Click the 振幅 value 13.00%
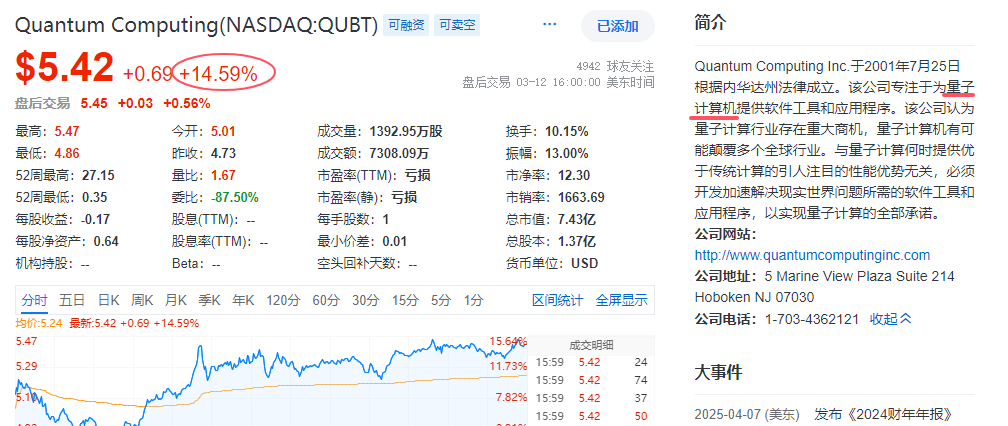 [566, 154]
